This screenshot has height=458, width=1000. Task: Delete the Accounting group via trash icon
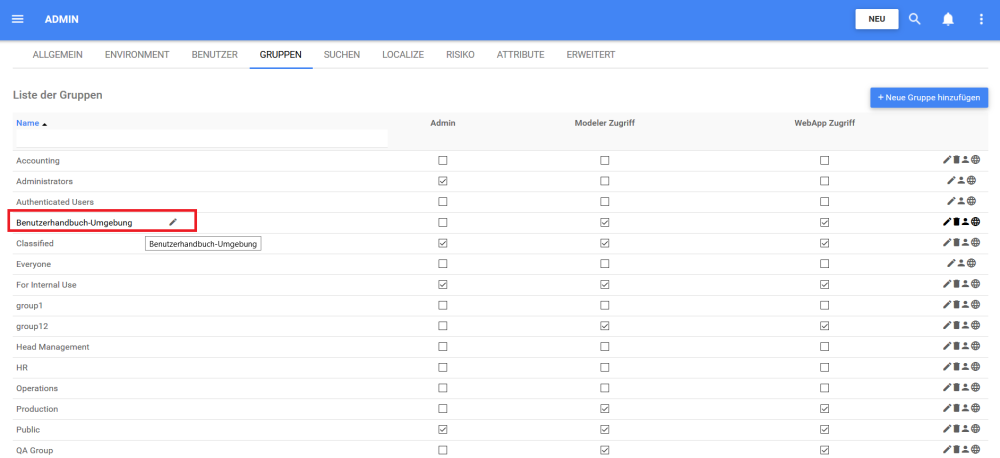pyautogui.click(x=956, y=160)
